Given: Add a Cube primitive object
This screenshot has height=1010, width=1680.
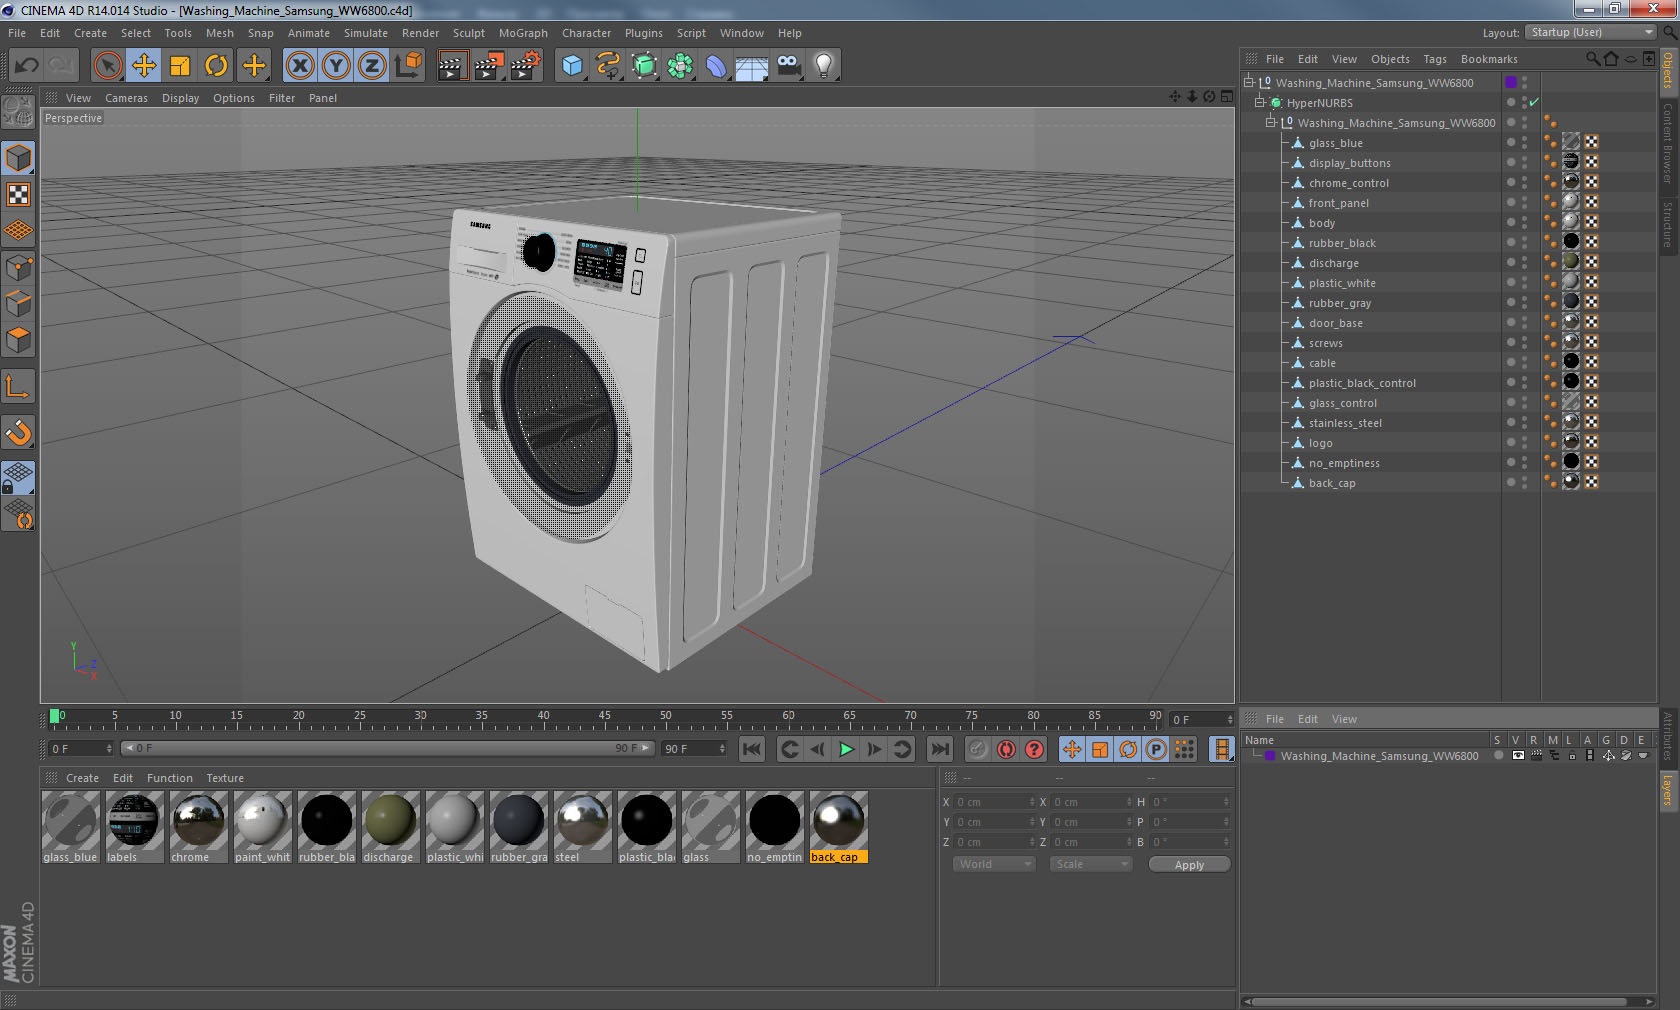Looking at the screenshot, I should (572, 66).
